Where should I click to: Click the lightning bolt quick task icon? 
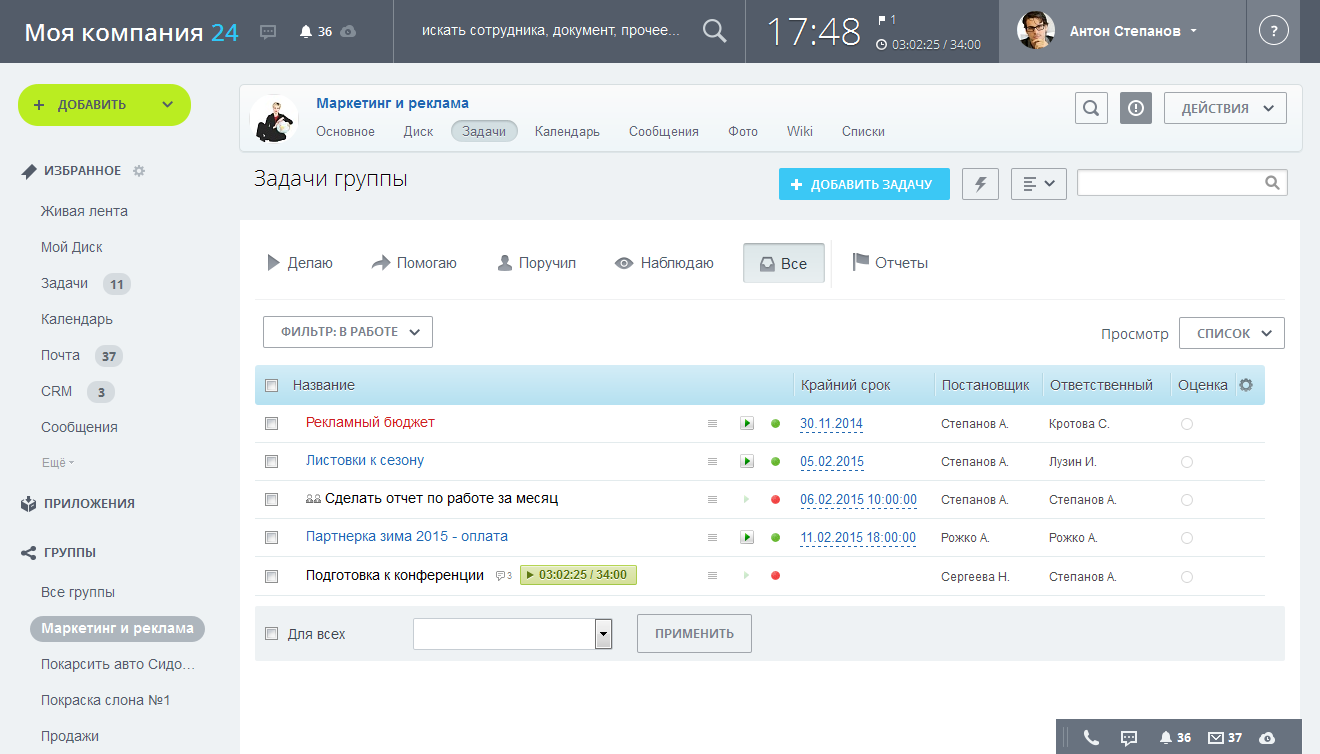pos(980,184)
